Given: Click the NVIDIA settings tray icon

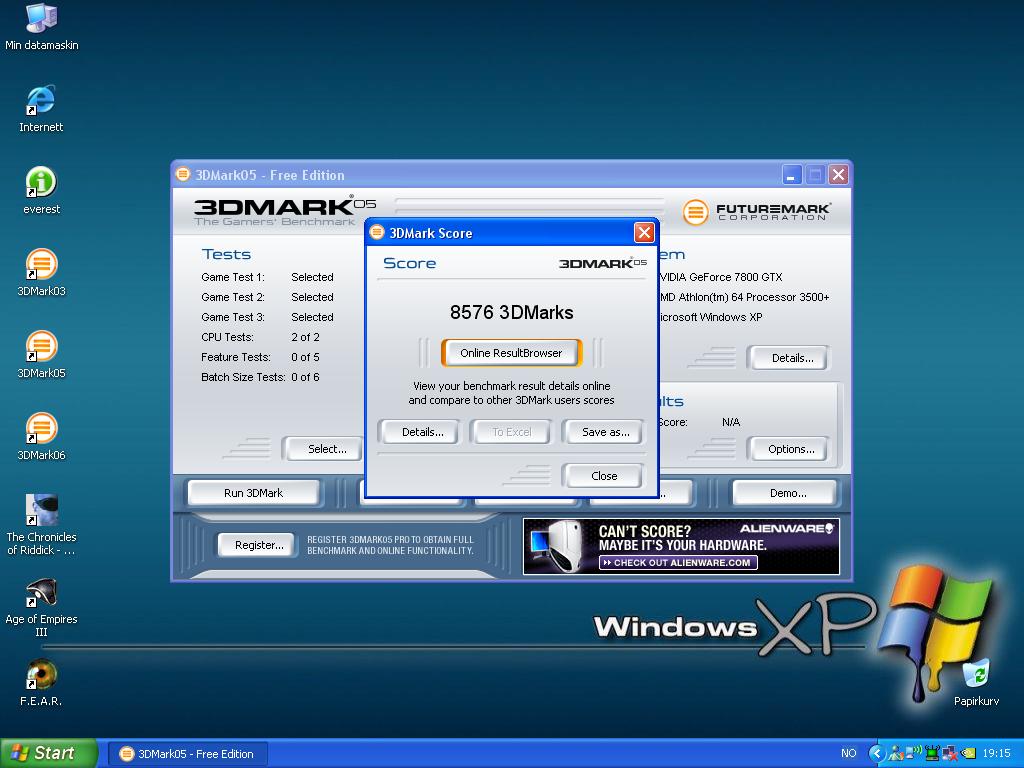Looking at the screenshot, I should pyautogui.click(x=968, y=753).
